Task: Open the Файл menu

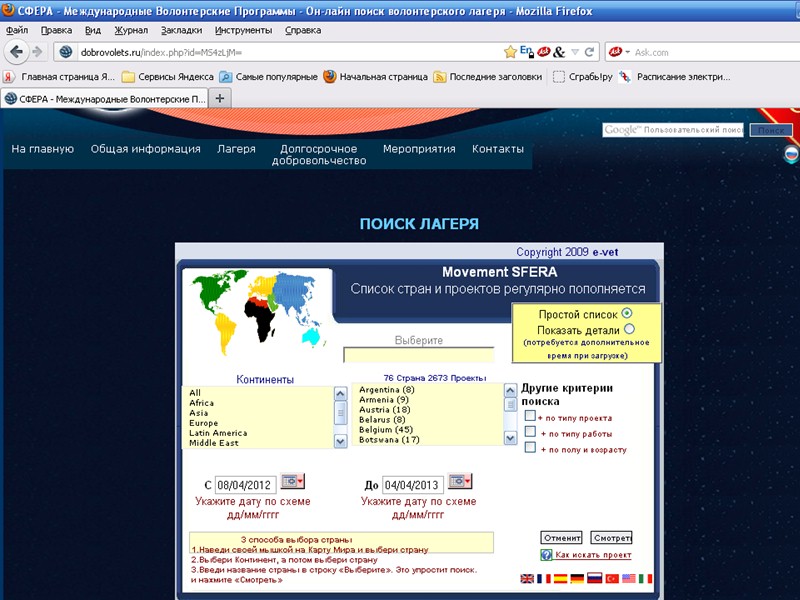Action: click(17, 30)
